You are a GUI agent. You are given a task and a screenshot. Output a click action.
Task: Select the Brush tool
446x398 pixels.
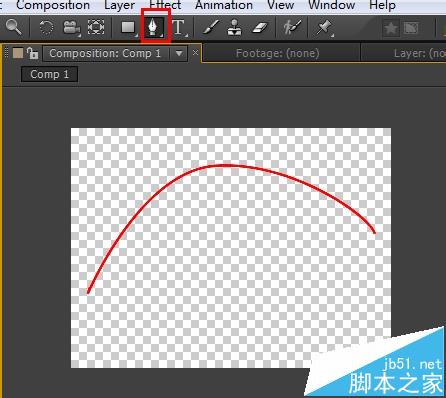point(211,27)
